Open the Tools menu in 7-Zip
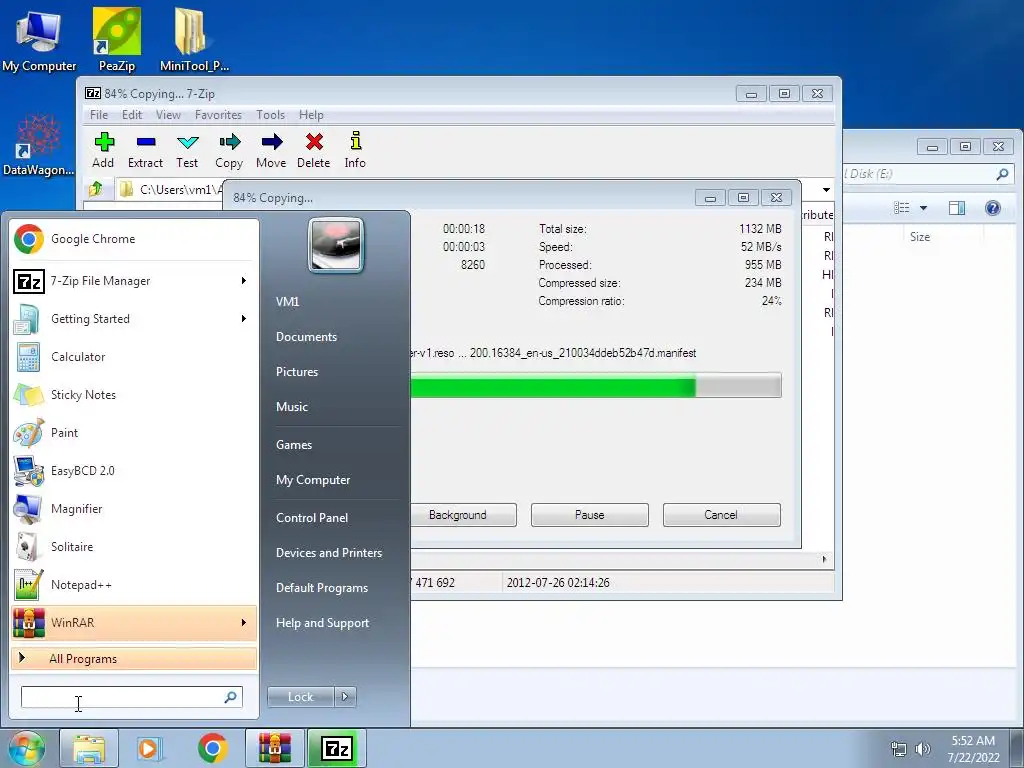Viewport: 1024px width, 768px height. pos(270,115)
